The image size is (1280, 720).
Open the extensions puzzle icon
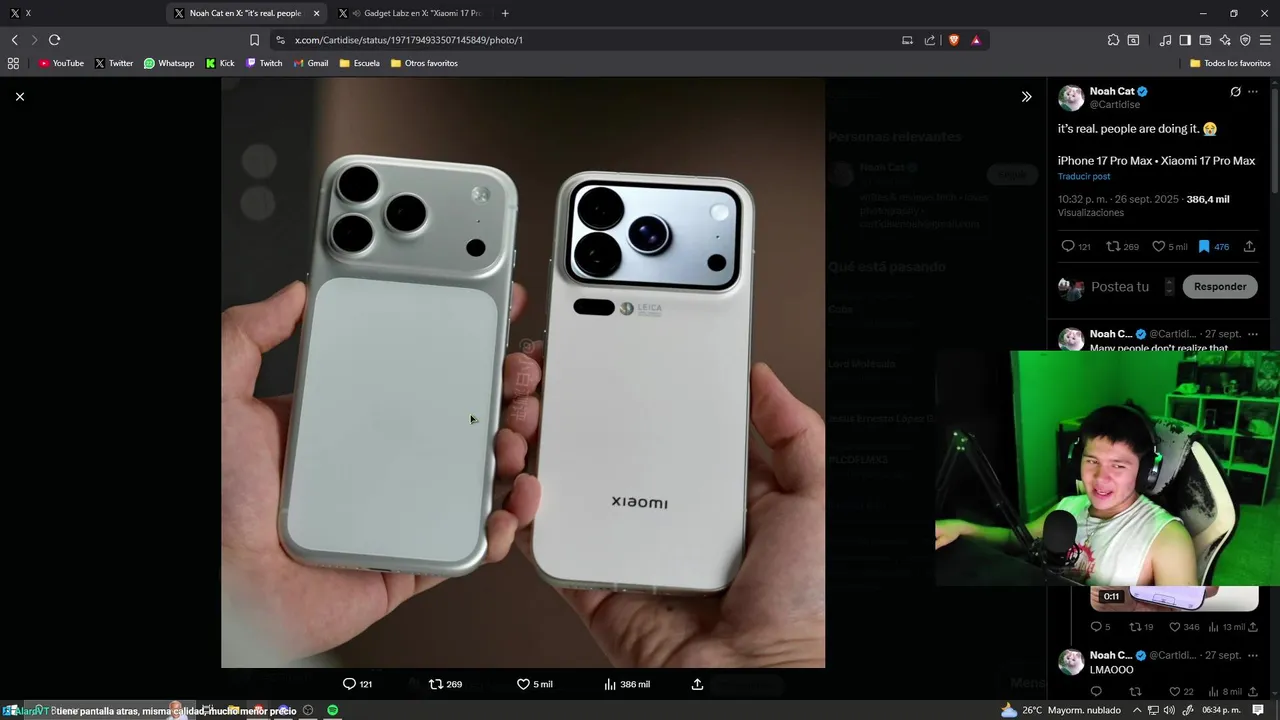click(1113, 40)
